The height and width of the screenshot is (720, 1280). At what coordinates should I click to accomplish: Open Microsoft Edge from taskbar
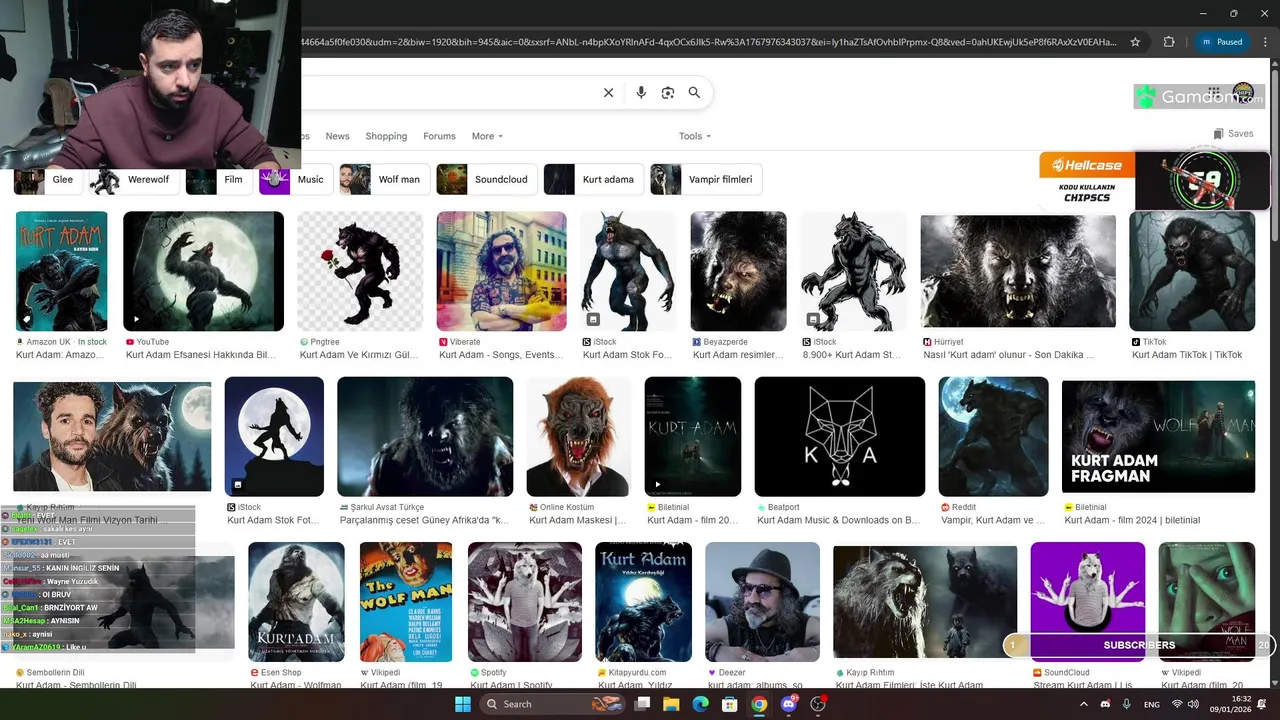701,704
